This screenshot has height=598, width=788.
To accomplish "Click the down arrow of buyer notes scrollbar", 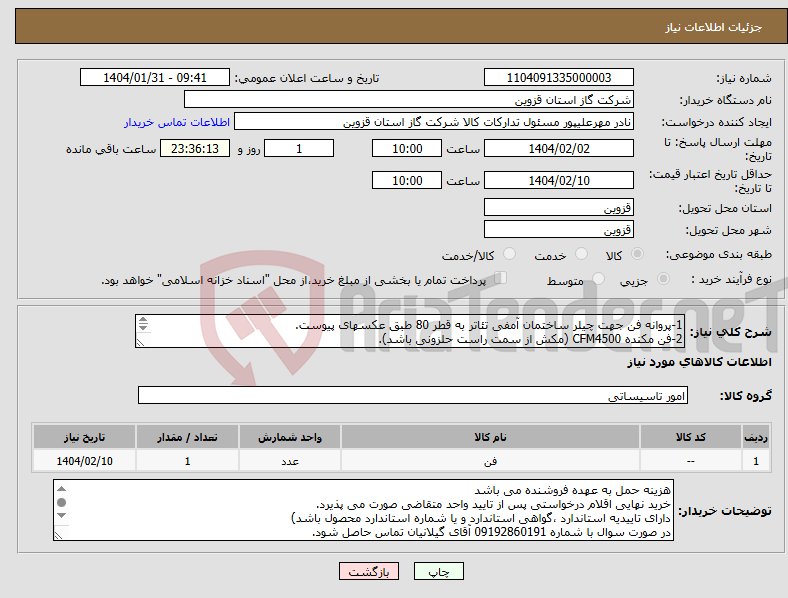I will (x=61, y=516).
